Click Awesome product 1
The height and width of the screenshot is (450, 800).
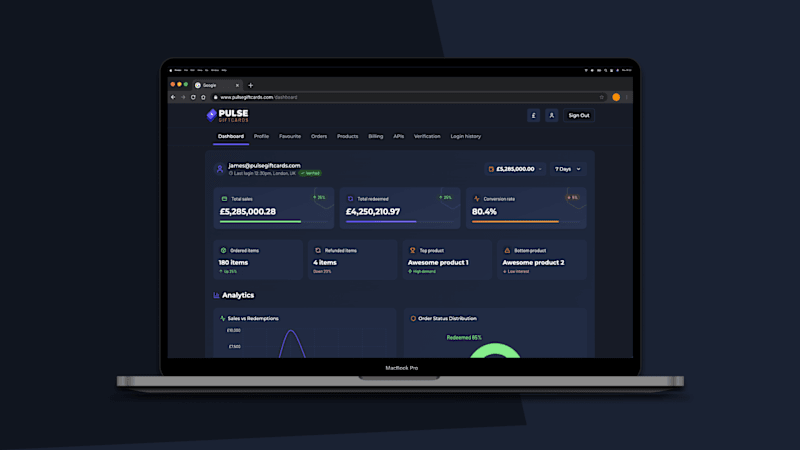(x=438, y=262)
